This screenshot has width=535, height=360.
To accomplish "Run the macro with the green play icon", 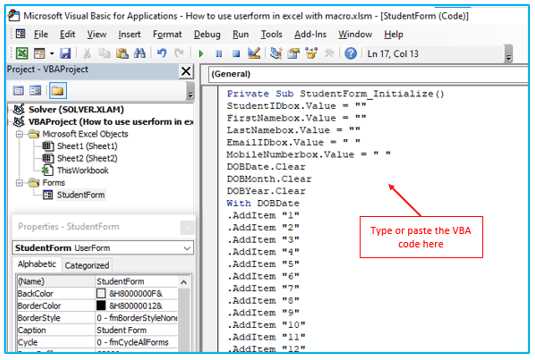I will tap(201, 54).
